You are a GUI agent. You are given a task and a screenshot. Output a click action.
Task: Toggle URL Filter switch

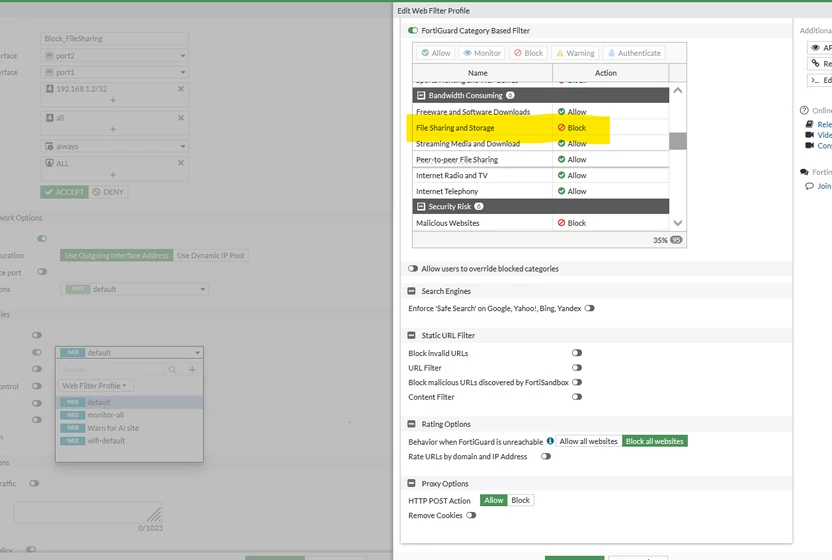tap(577, 368)
